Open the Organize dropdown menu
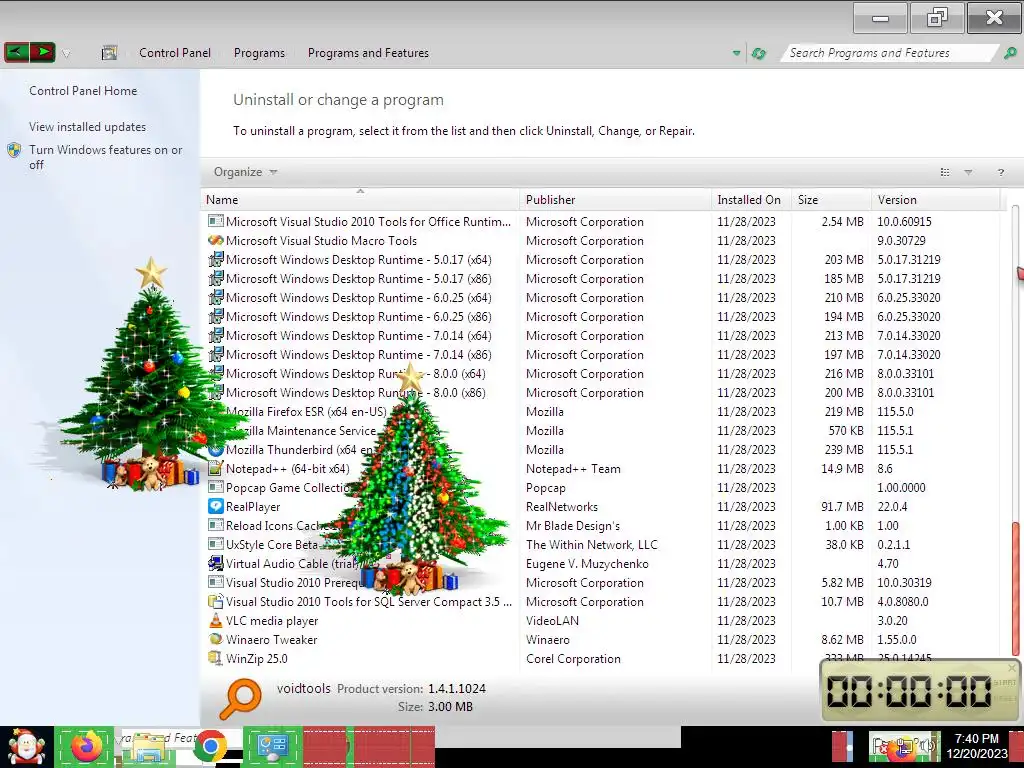Viewport: 1024px width, 768px height. pyautogui.click(x=246, y=172)
